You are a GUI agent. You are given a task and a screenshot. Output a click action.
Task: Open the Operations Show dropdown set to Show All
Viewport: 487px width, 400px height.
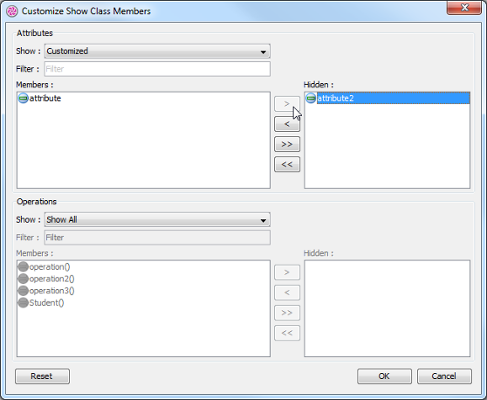click(x=157, y=220)
